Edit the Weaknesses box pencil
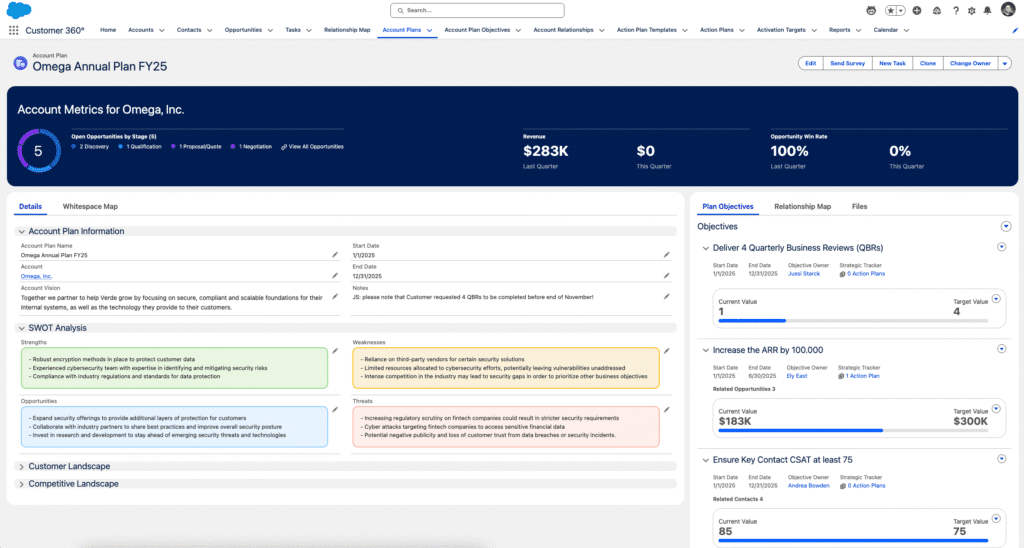The width and height of the screenshot is (1024, 548). tap(667, 351)
